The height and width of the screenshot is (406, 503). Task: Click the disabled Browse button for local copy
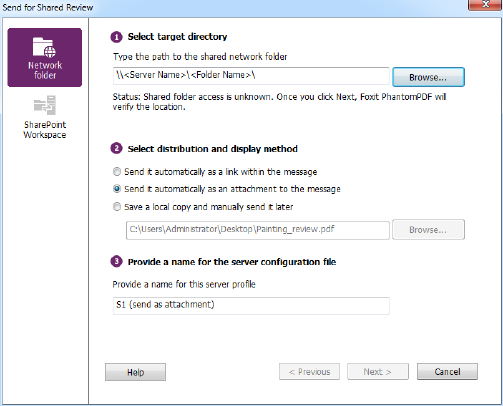[428, 230]
